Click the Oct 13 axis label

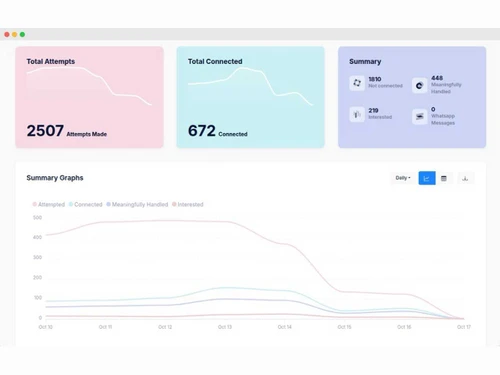(225, 327)
